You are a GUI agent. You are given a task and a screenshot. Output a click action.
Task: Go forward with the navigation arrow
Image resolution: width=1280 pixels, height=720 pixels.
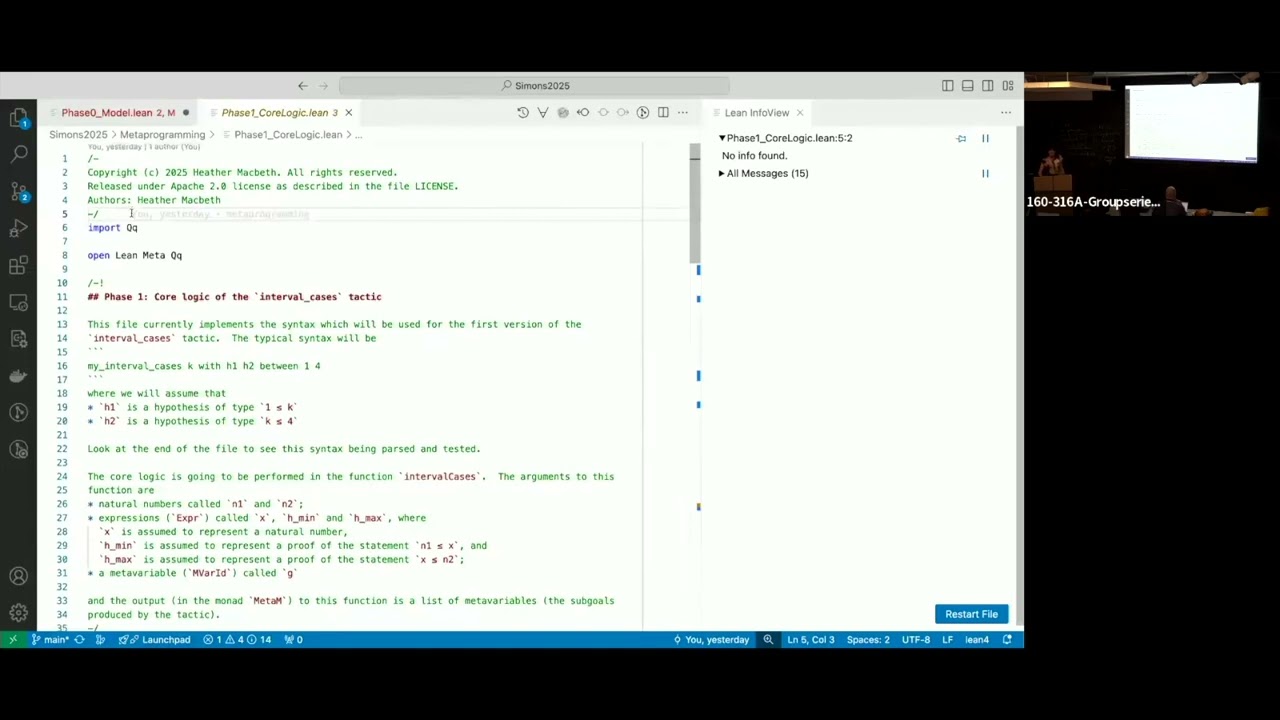click(324, 86)
